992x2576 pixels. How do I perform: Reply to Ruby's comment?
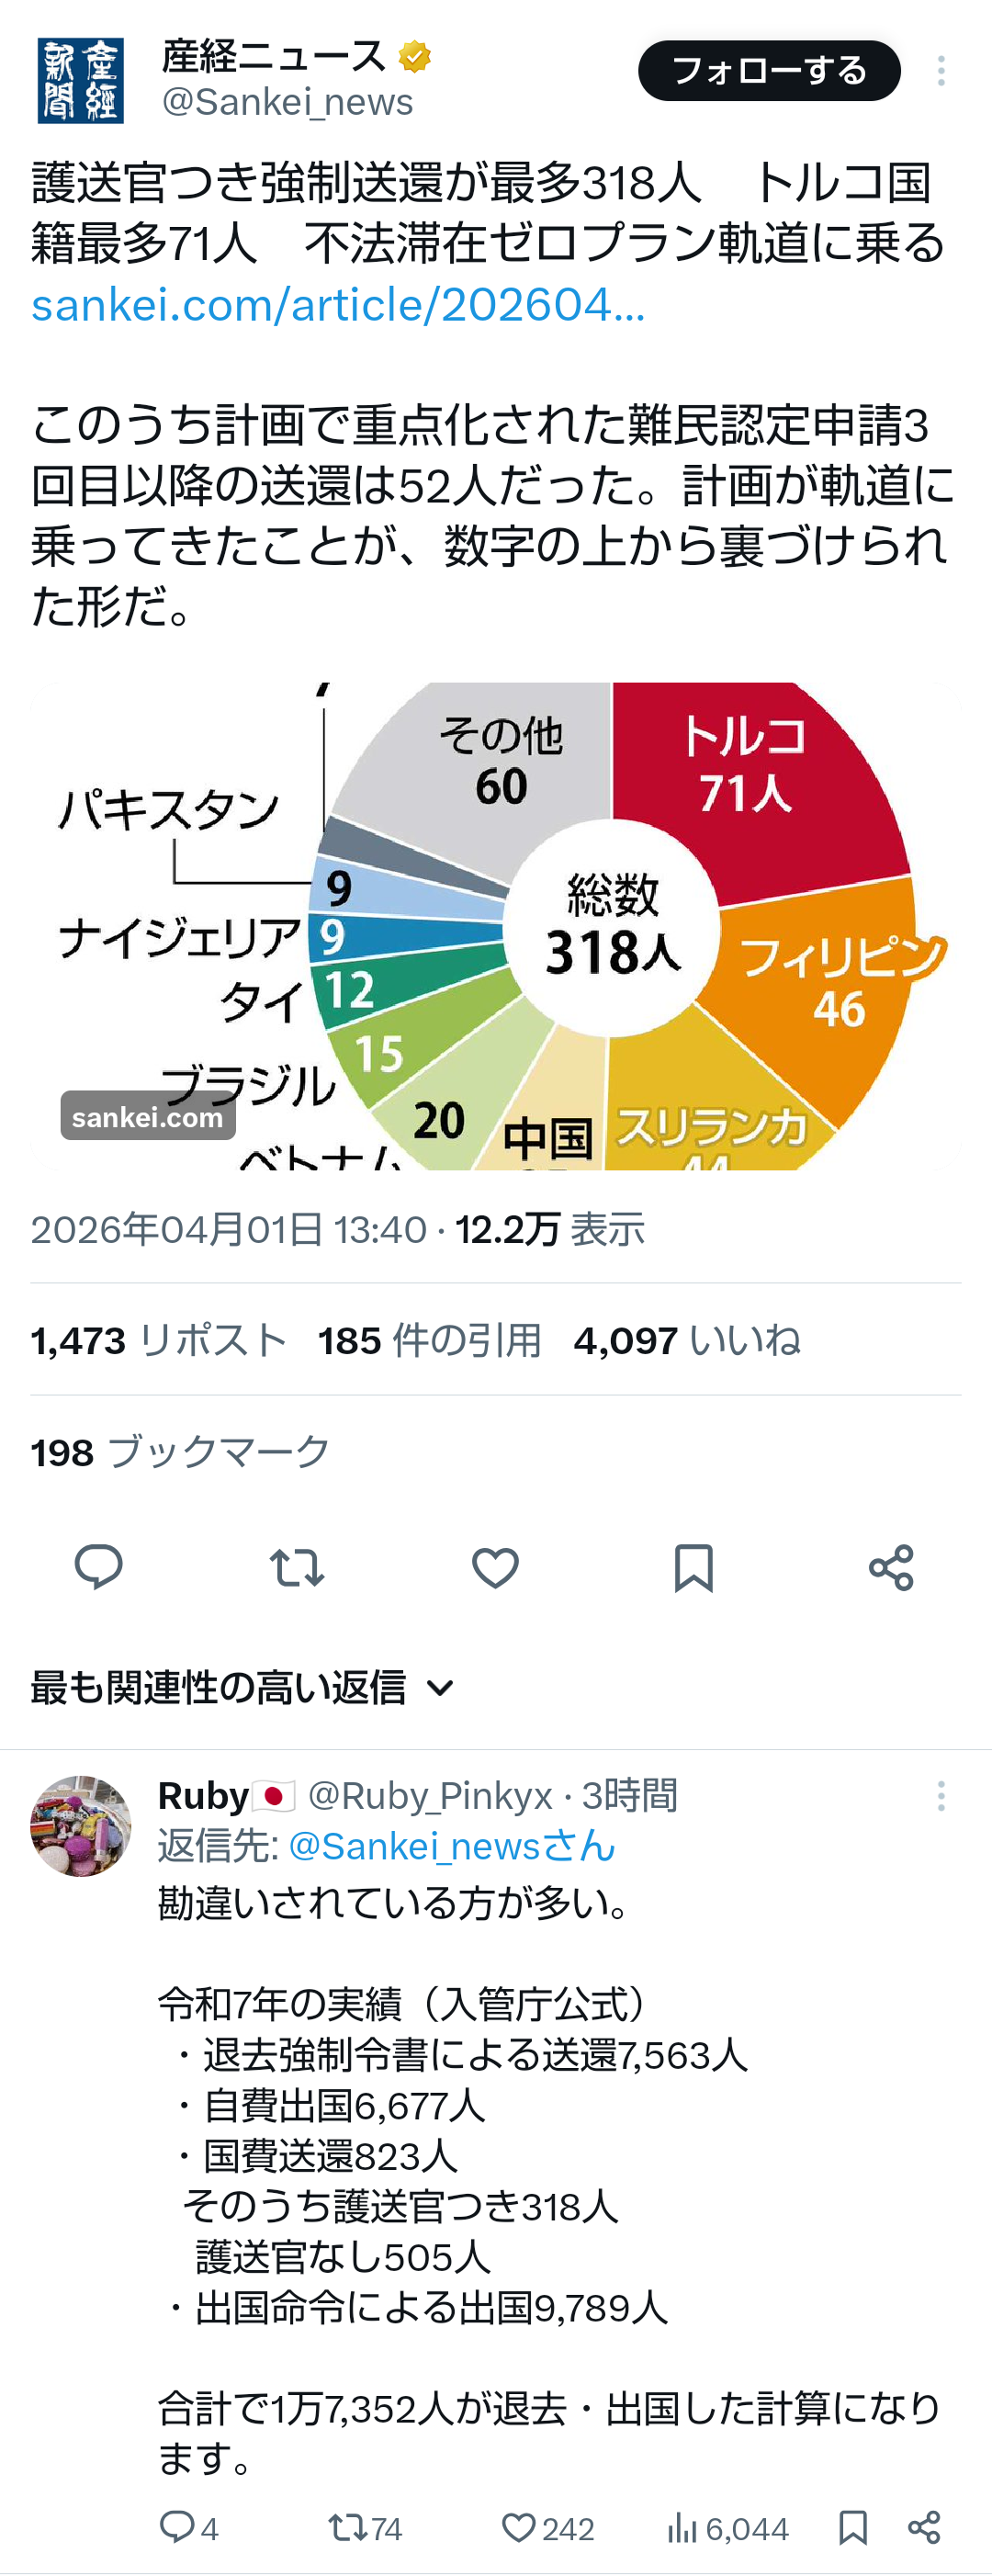[x=178, y=2528]
